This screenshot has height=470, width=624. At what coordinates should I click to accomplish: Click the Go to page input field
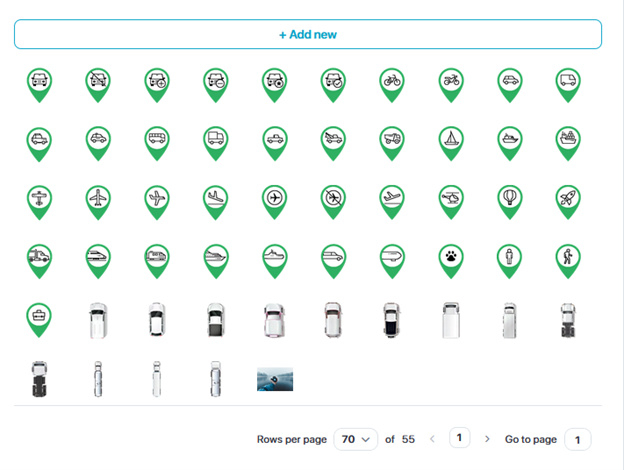pyautogui.click(x=578, y=439)
